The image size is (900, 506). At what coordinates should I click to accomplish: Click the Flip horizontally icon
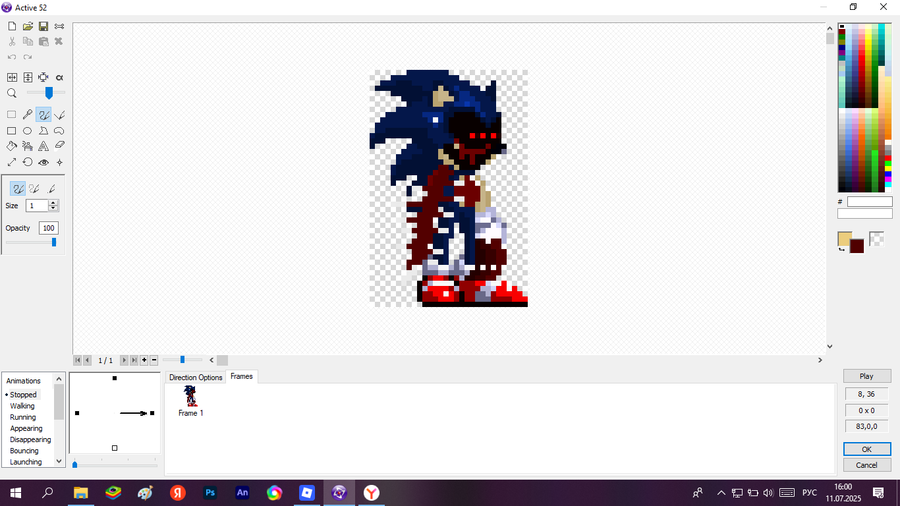11,77
